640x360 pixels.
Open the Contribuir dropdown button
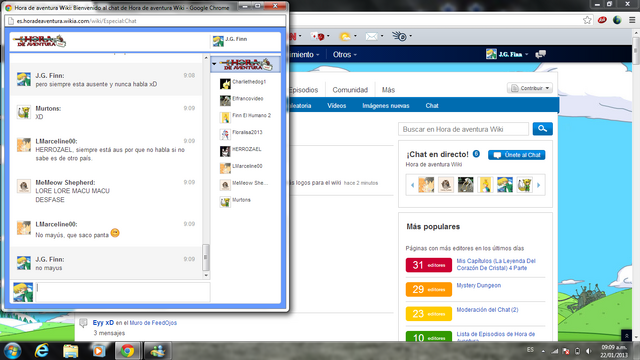click(530, 88)
